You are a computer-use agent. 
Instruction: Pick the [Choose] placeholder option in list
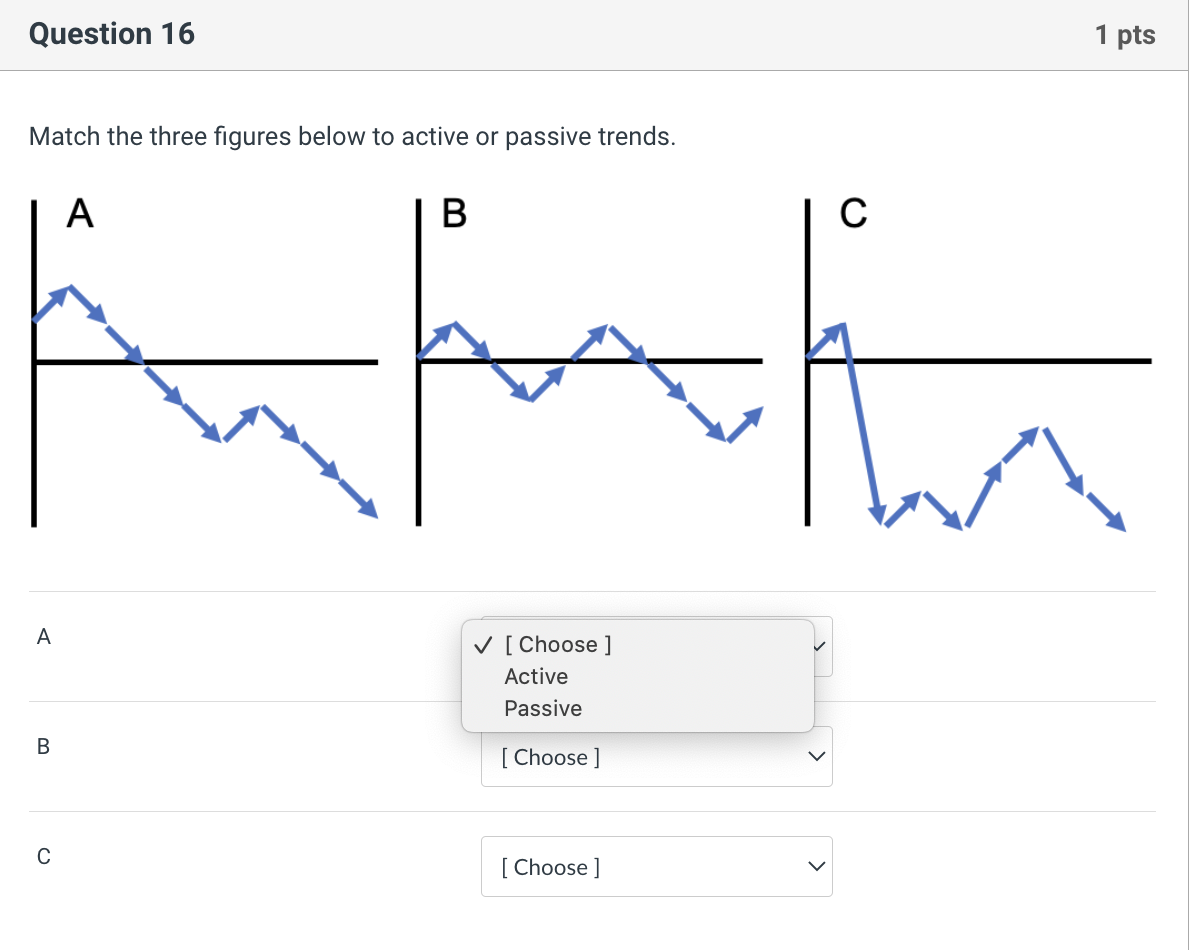coord(558,645)
